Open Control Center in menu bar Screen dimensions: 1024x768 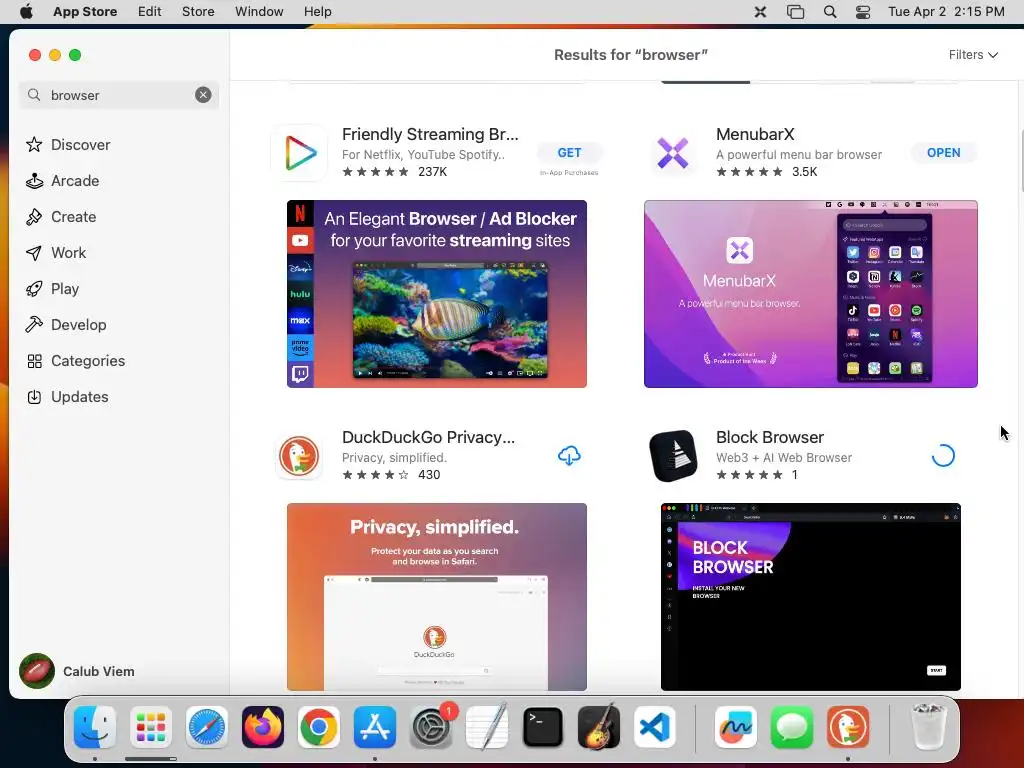point(863,12)
